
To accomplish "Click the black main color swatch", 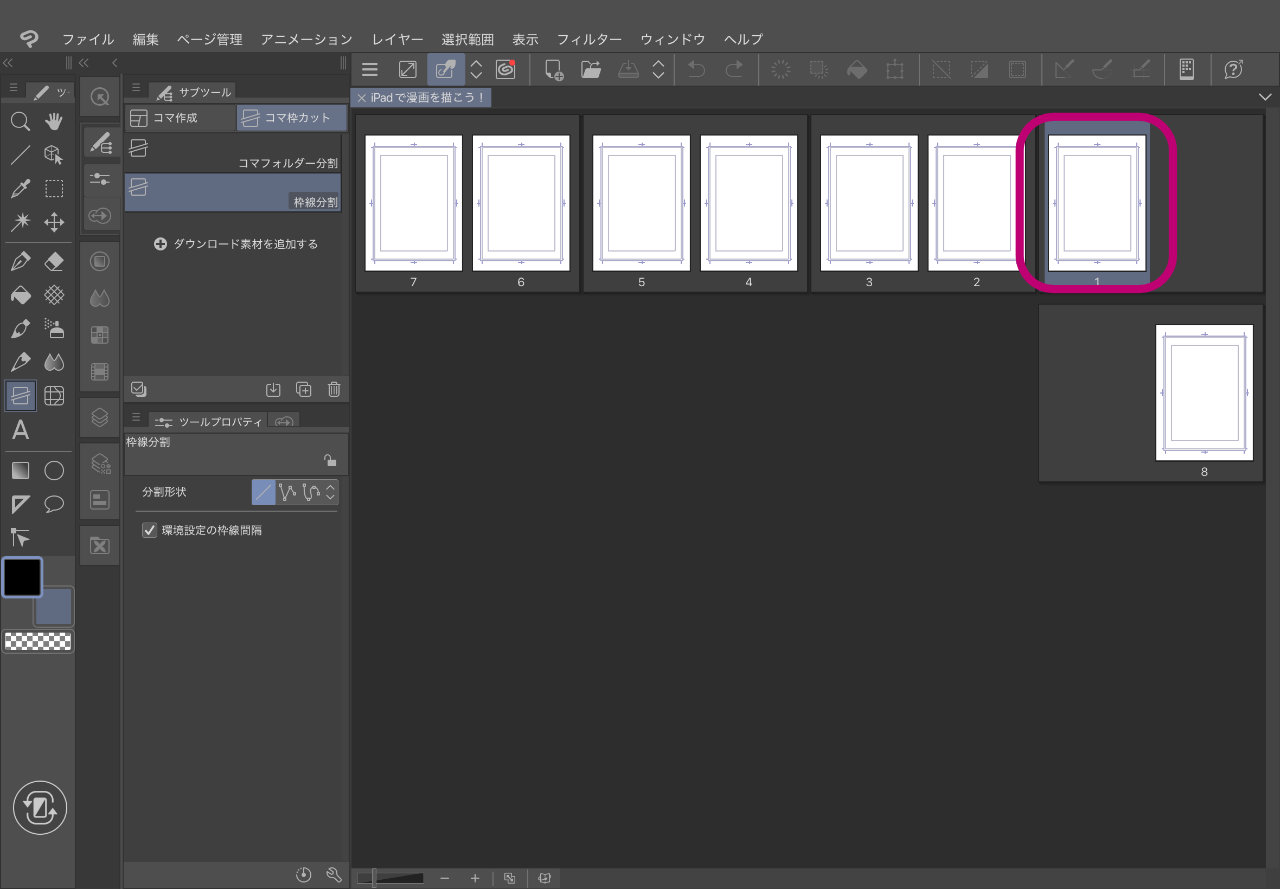I will point(22,577).
